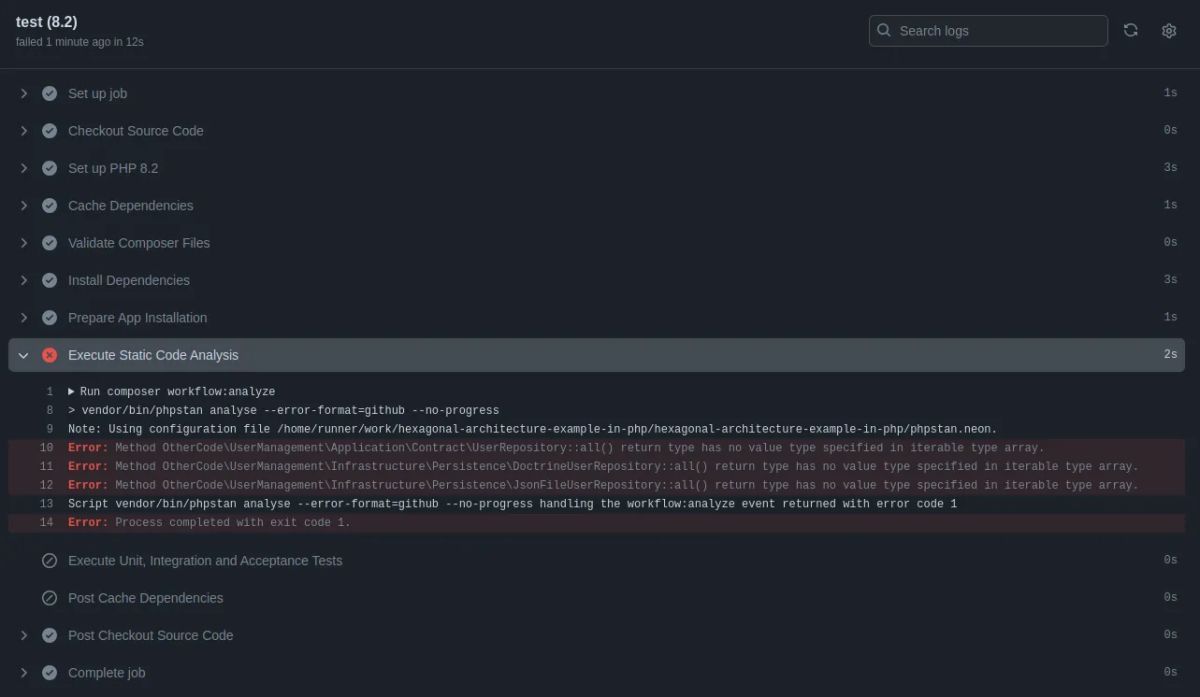The height and width of the screenshot is (697, 1200).
Task: Expand the Install Dependencies step chevron
Action: [x=24, y=280]
